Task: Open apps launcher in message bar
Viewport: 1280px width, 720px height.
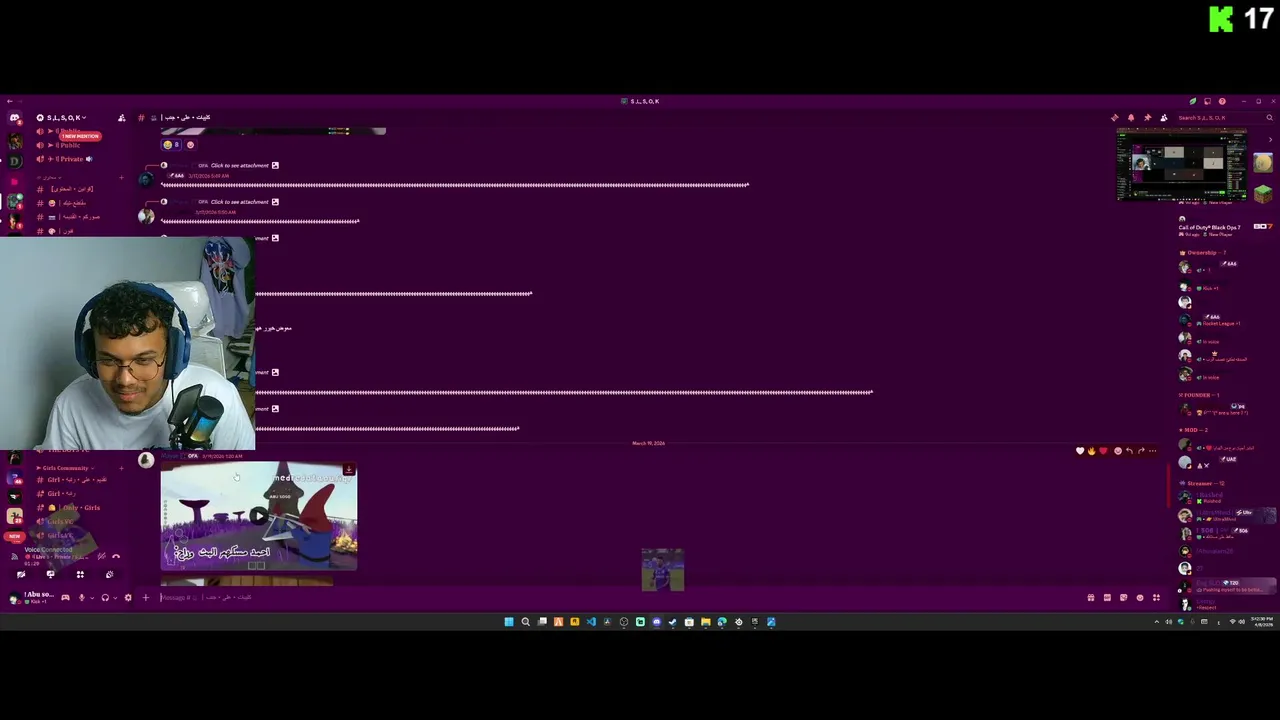Action: pos(1156,598)
